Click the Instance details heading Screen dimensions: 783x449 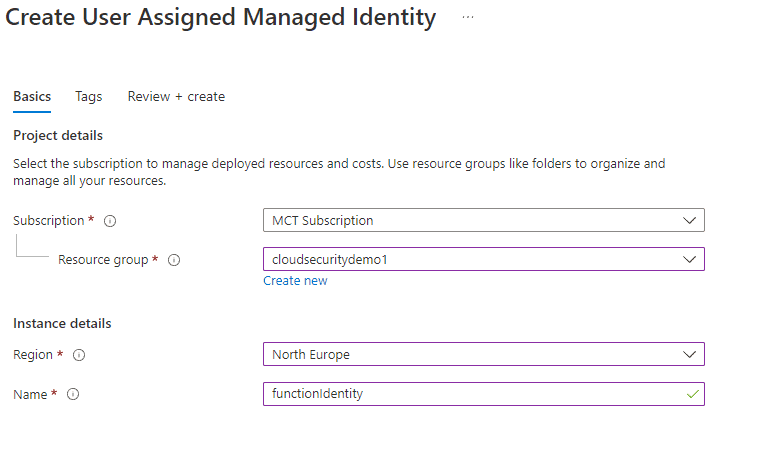click(62, 324)
